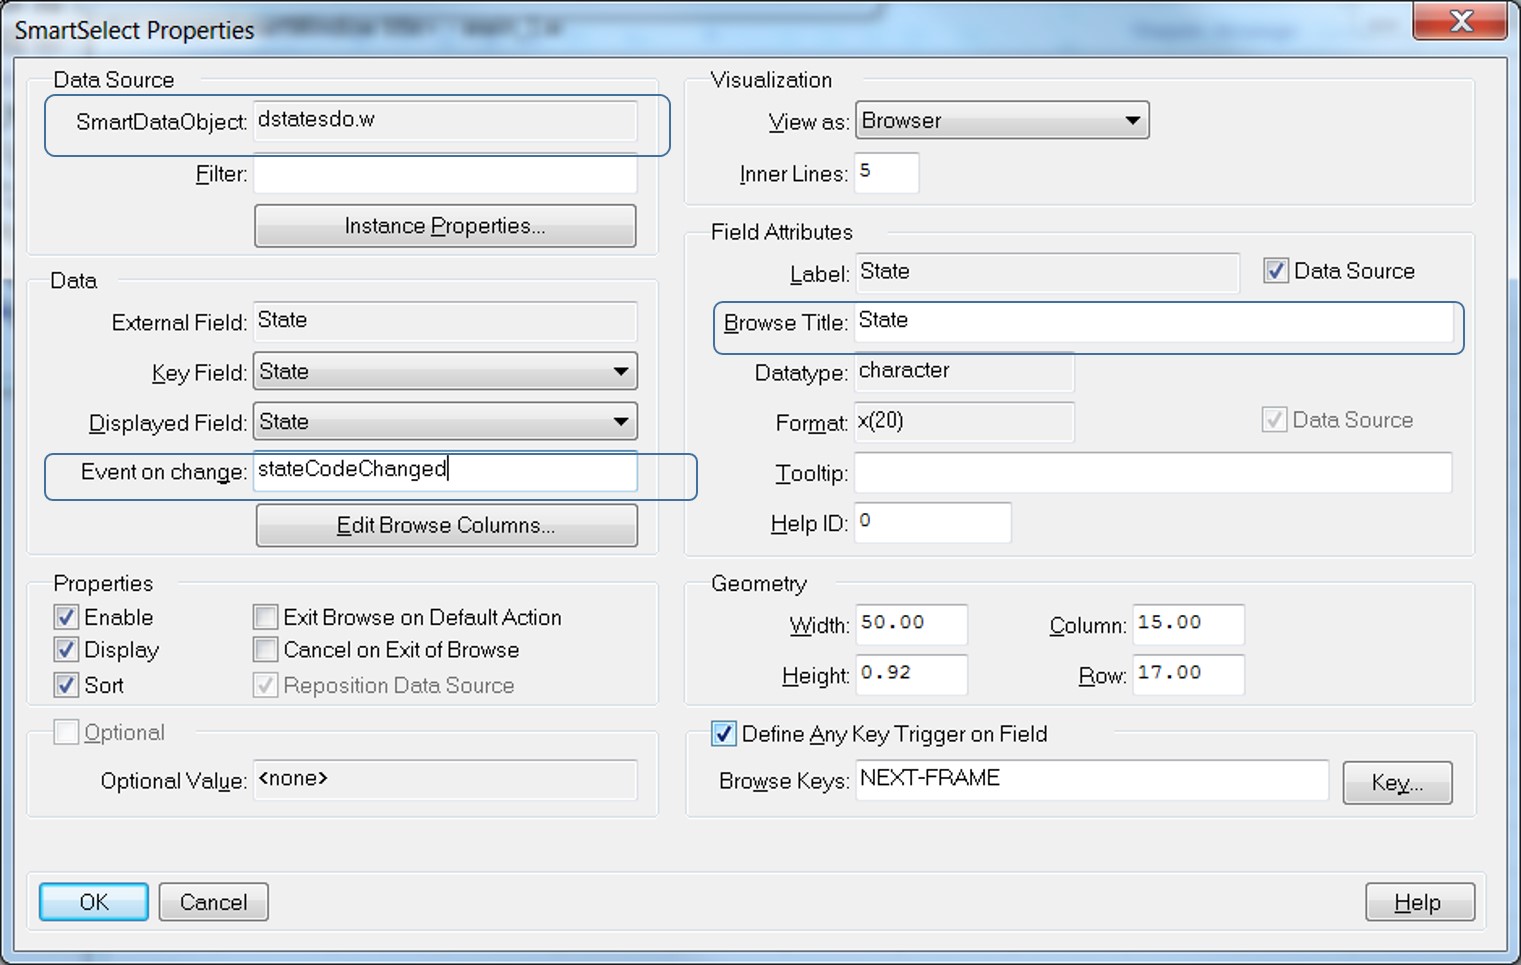Uncheck the Enable checkbox
Viewport: 1521px width, 965px height.
pos(65,617)
